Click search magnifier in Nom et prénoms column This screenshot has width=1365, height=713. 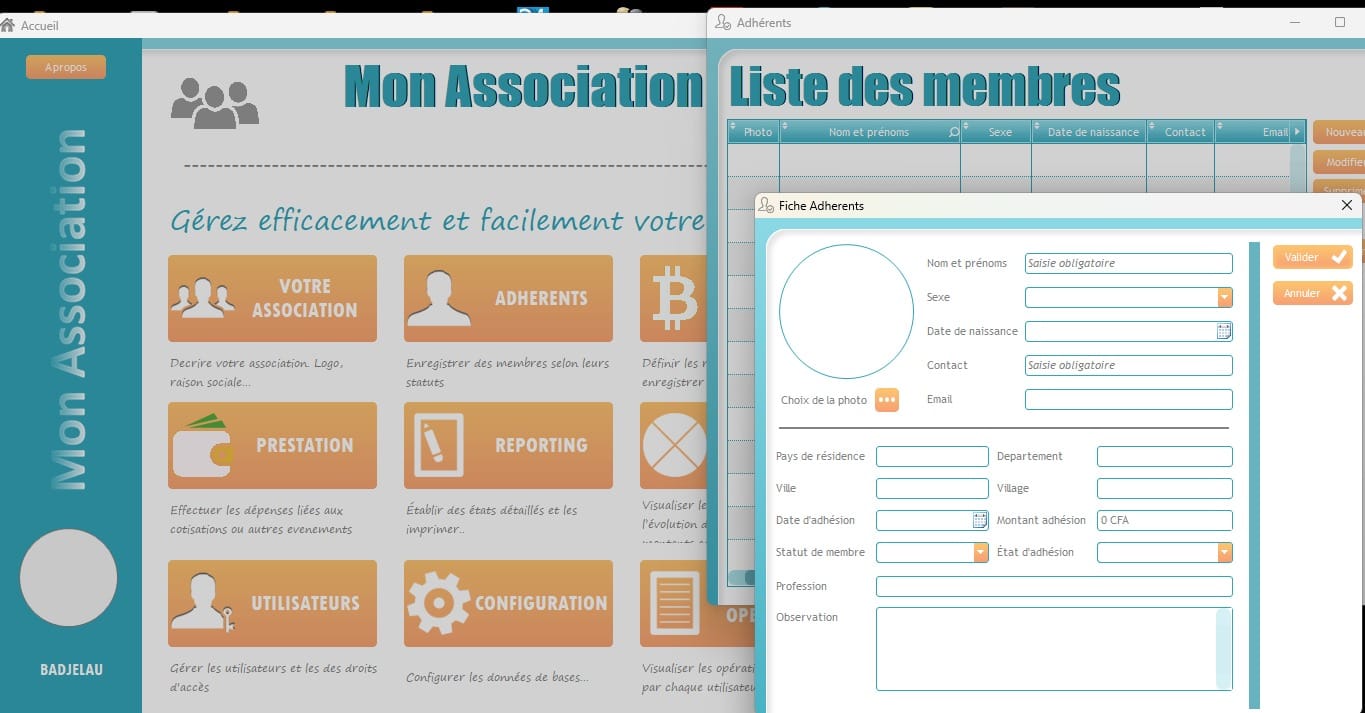[953, 132]
